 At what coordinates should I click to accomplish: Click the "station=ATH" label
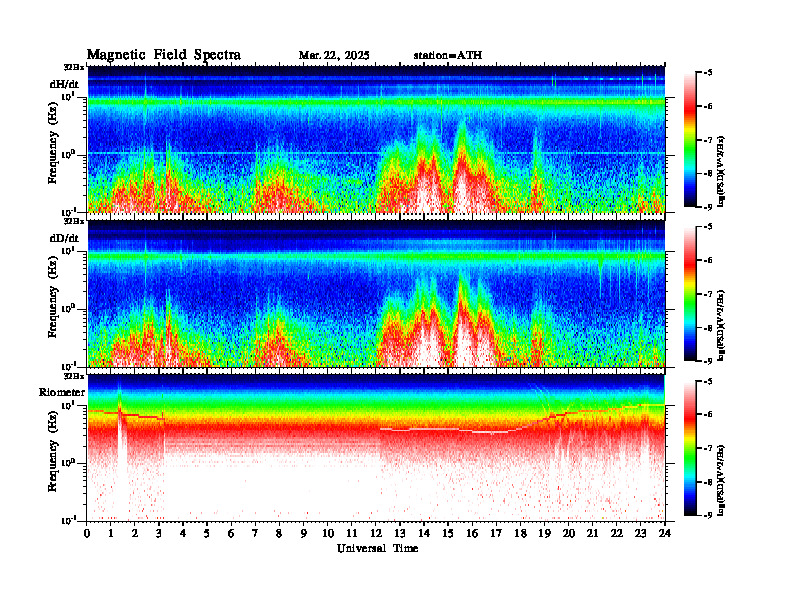(448, 55)
